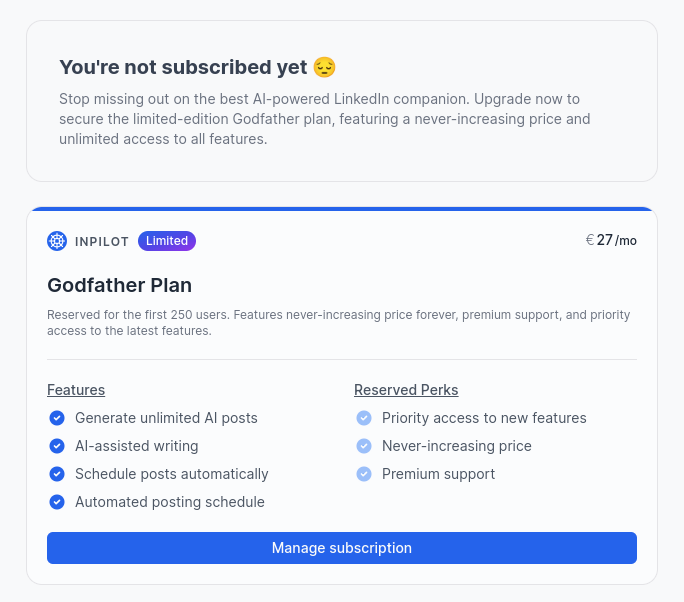
Task: Click the InPilot ship wheel logo icon
Action: coord(57,241)
